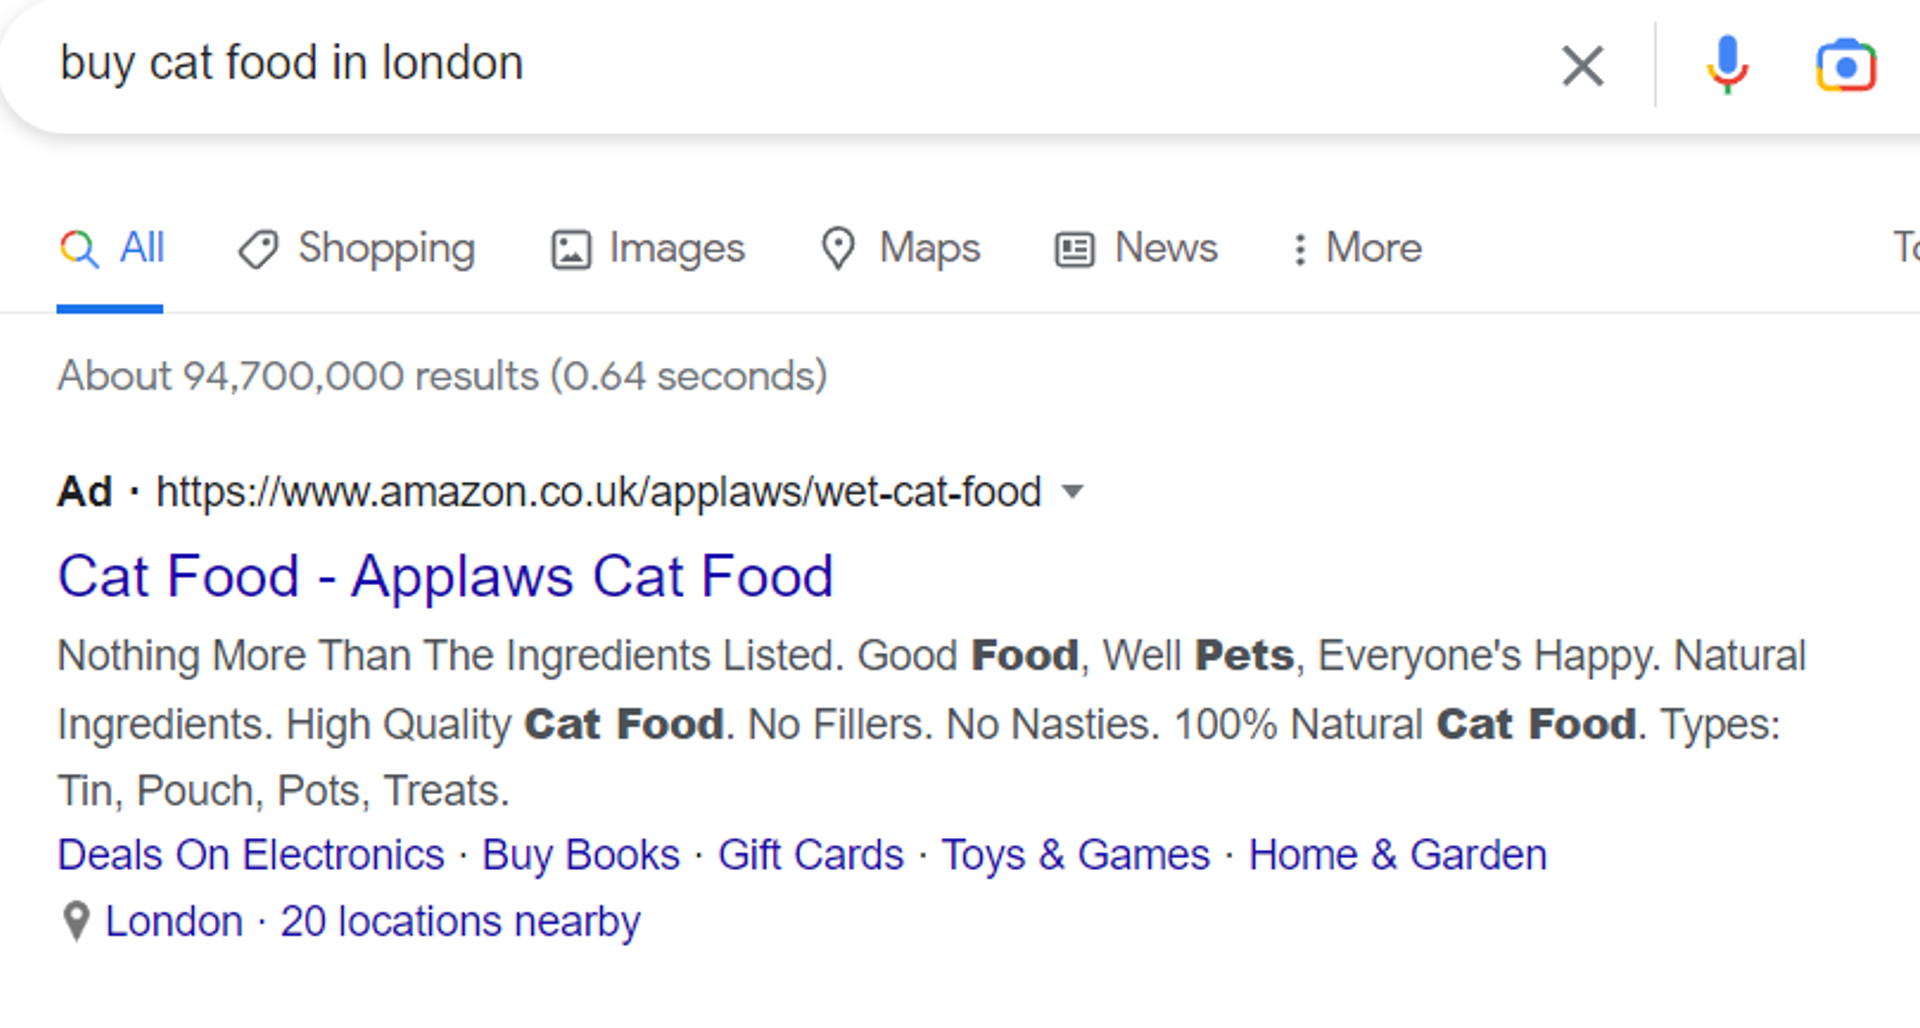Viewport: 1920px width, 1028px height.
Task: Open Cat Food - Applaws Cat Food link
Action: click(445, 576)
